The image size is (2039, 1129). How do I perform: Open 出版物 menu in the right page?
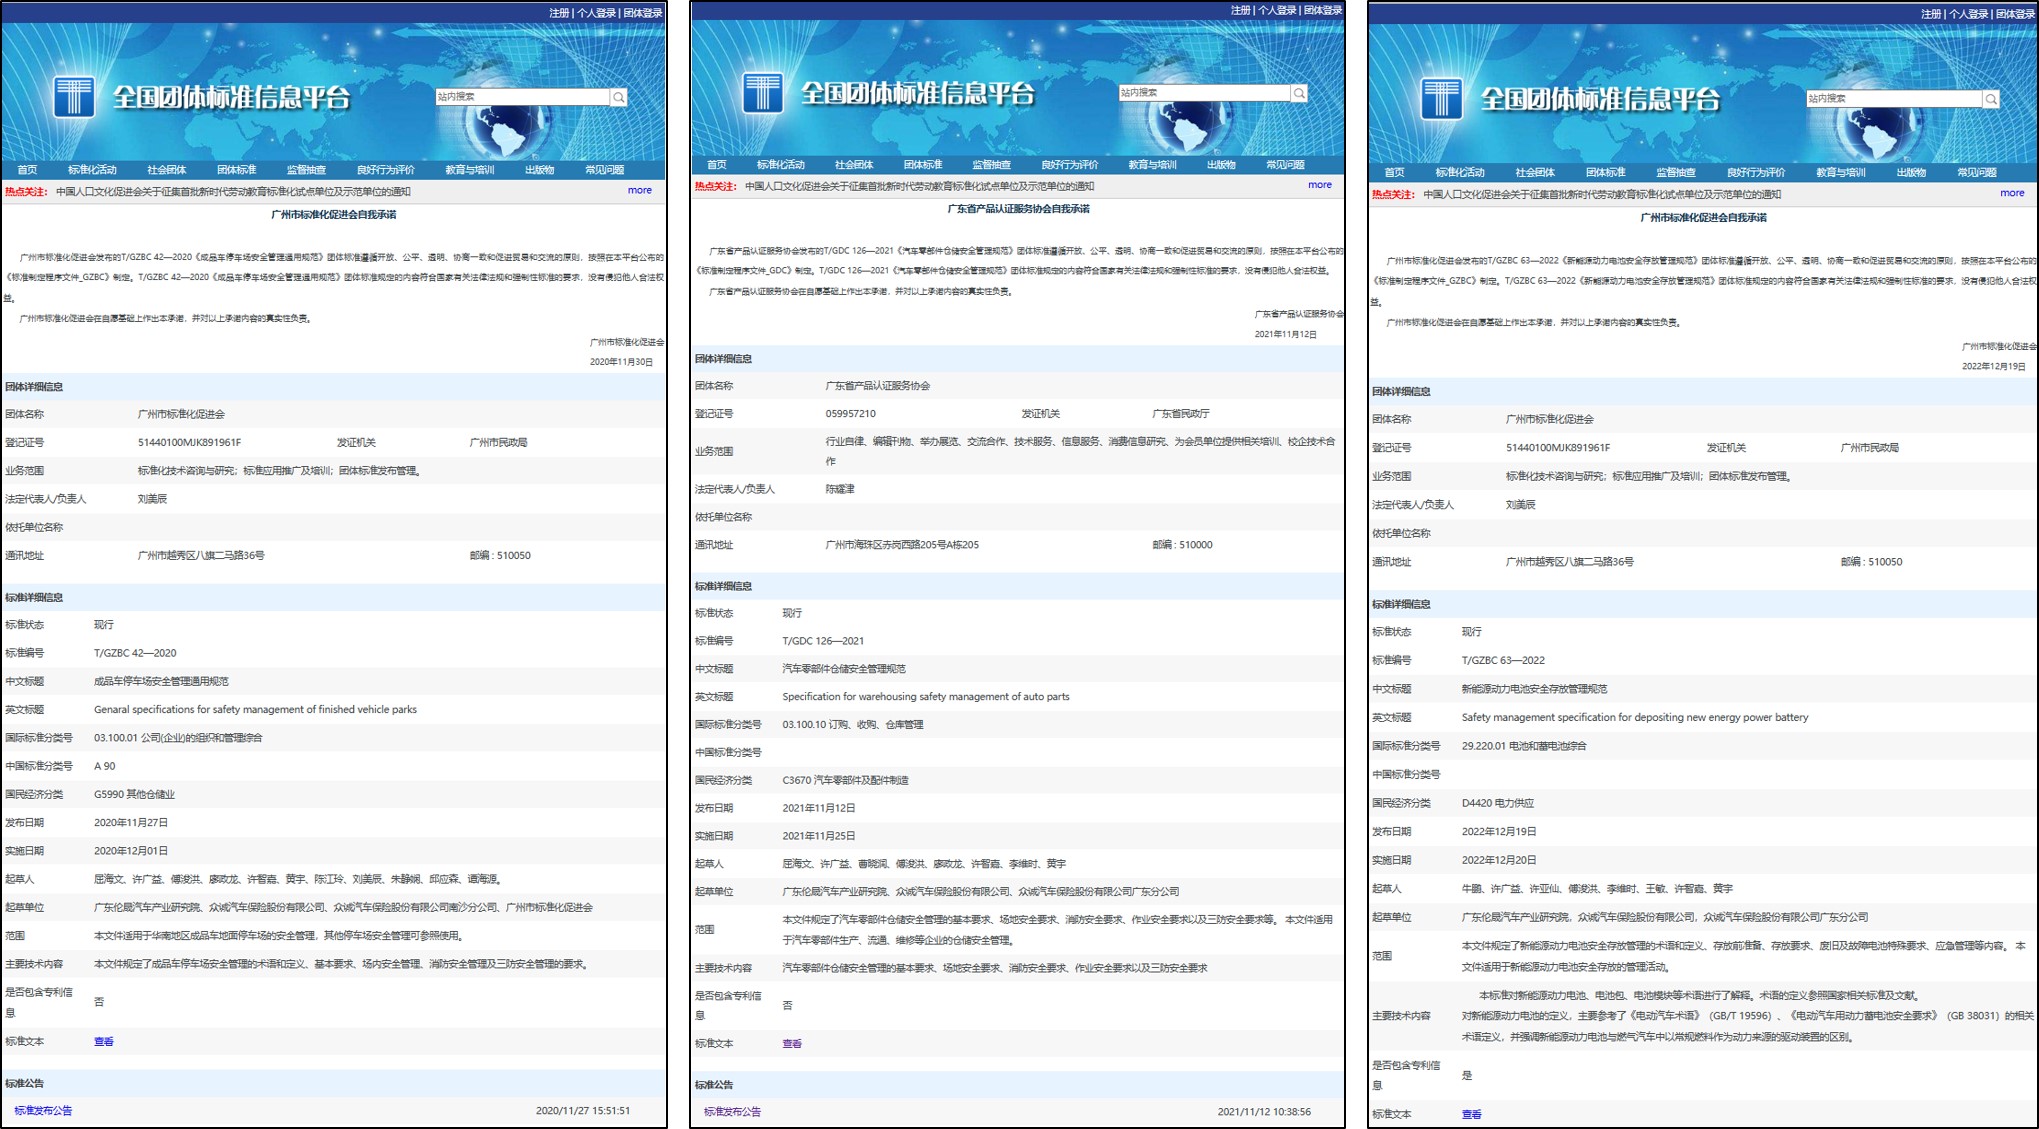(1911, 173)
